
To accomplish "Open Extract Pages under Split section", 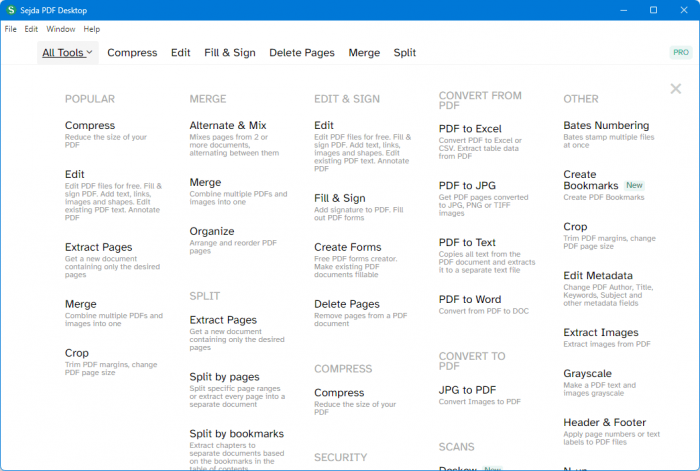I will (223, 320).
